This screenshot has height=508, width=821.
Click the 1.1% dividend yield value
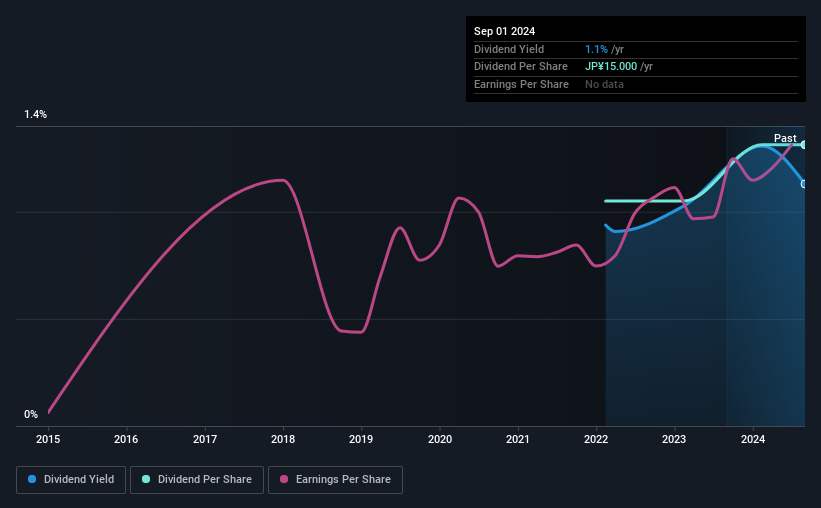point(596,49)
